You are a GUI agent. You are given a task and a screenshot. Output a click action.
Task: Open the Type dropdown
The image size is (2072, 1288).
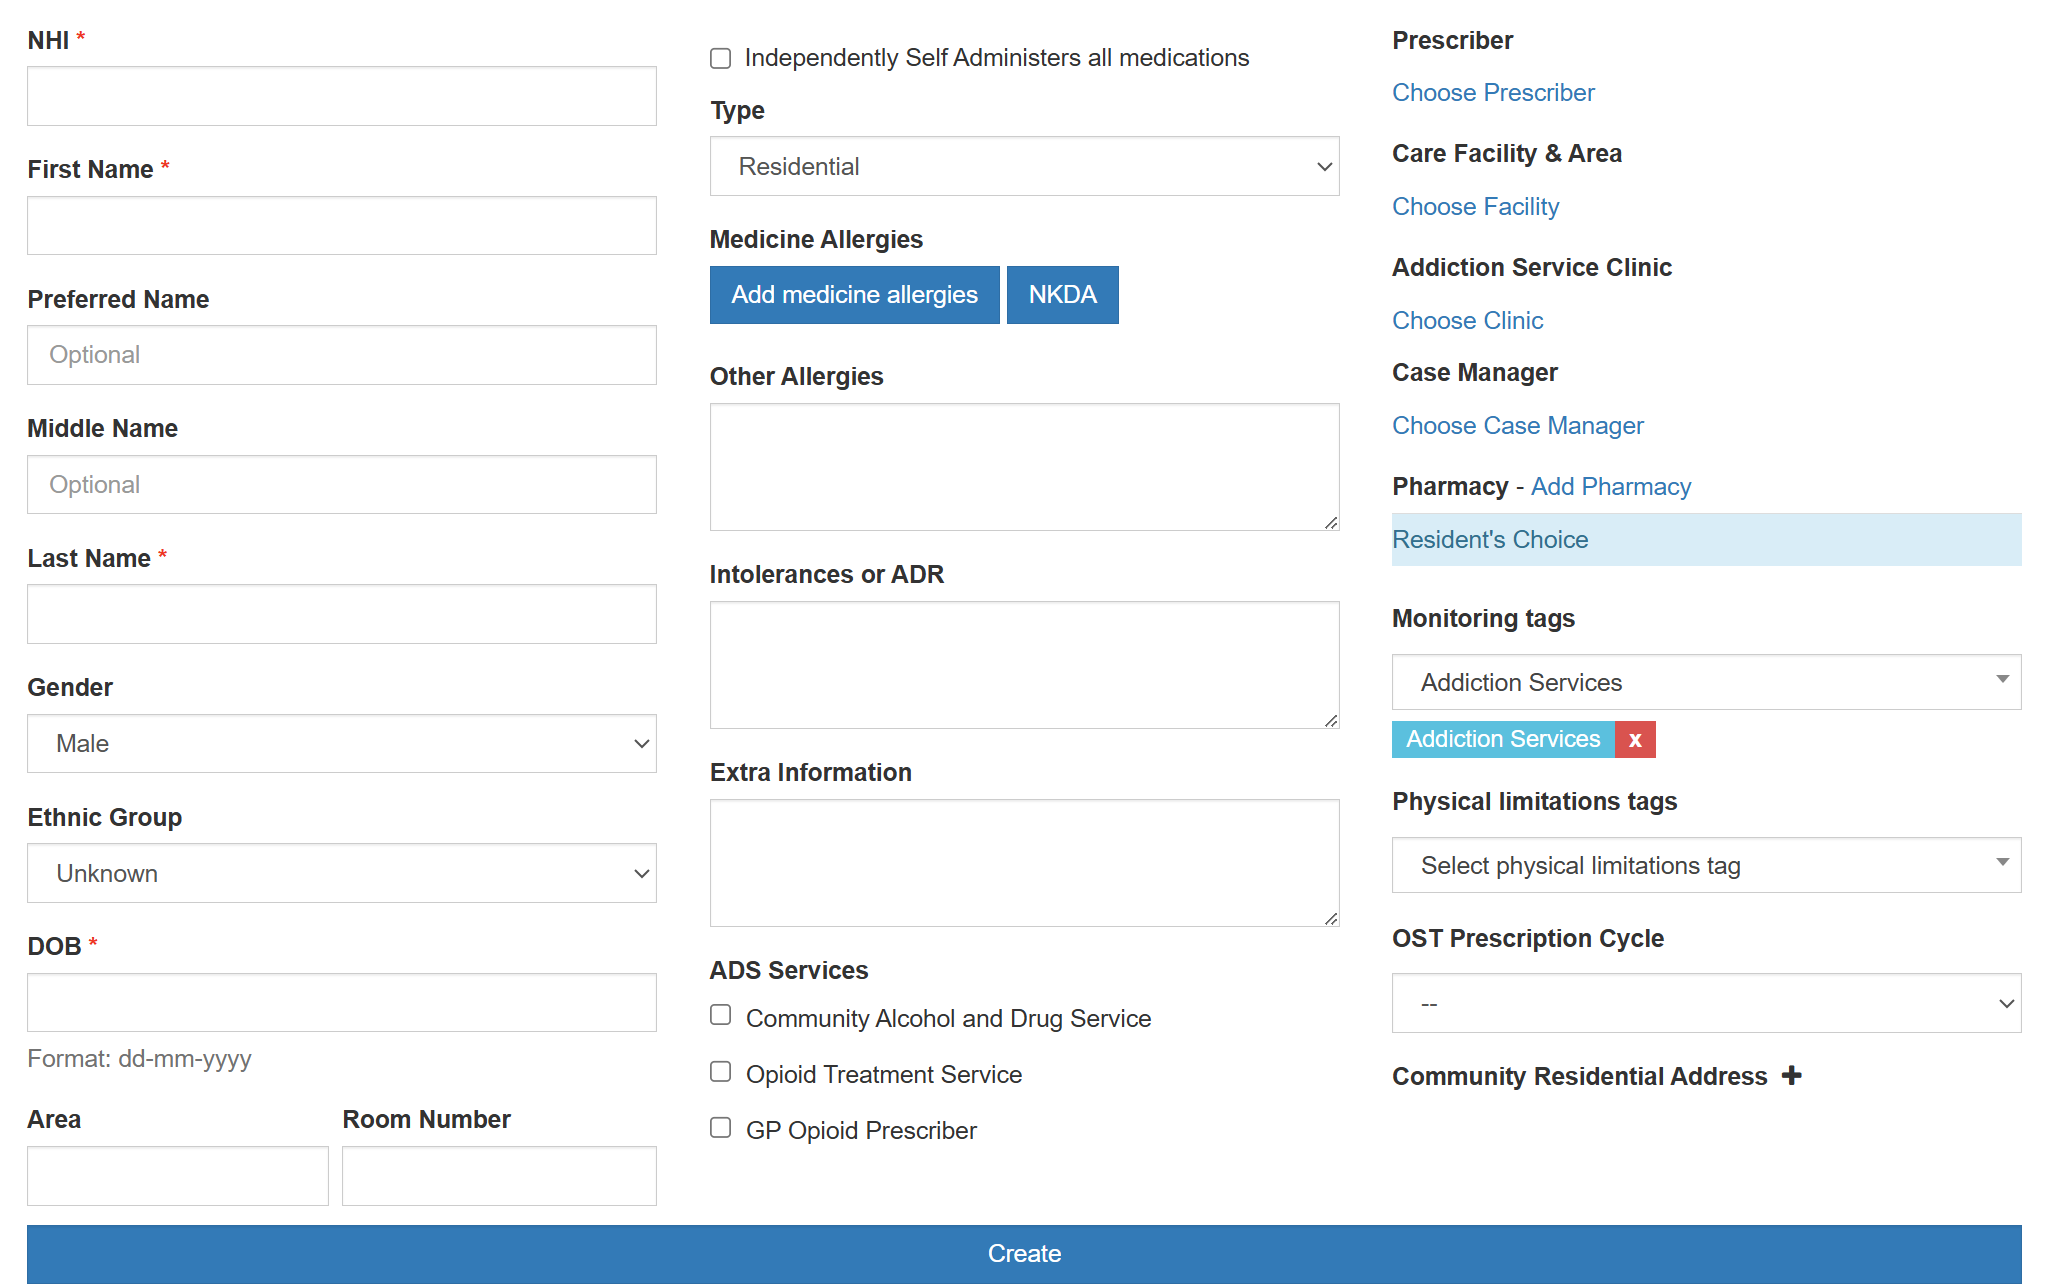point(1023,167)
